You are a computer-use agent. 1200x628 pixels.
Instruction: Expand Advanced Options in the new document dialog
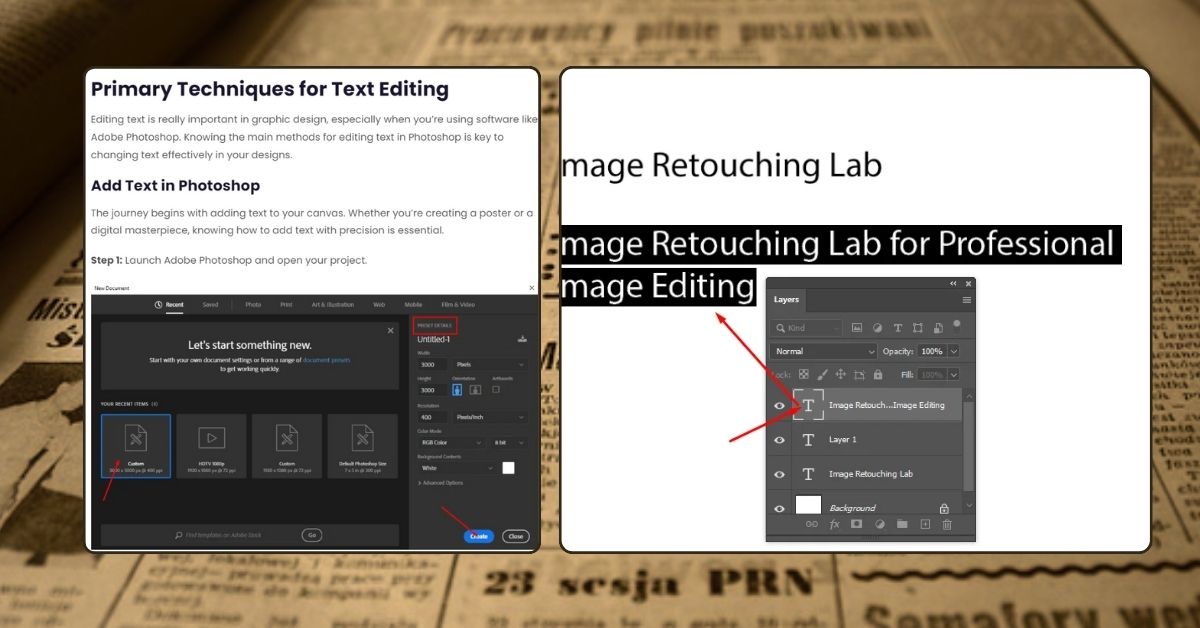pyautogui.click(x=440, y=482)
